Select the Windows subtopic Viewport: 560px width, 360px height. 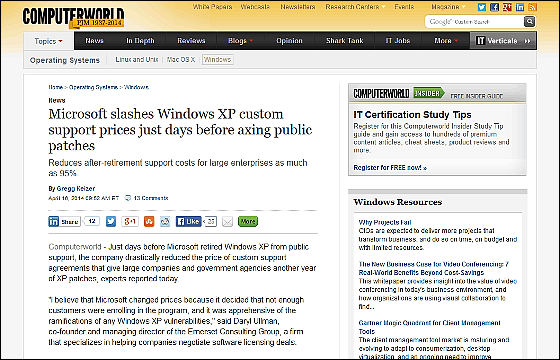coord(218,60)
